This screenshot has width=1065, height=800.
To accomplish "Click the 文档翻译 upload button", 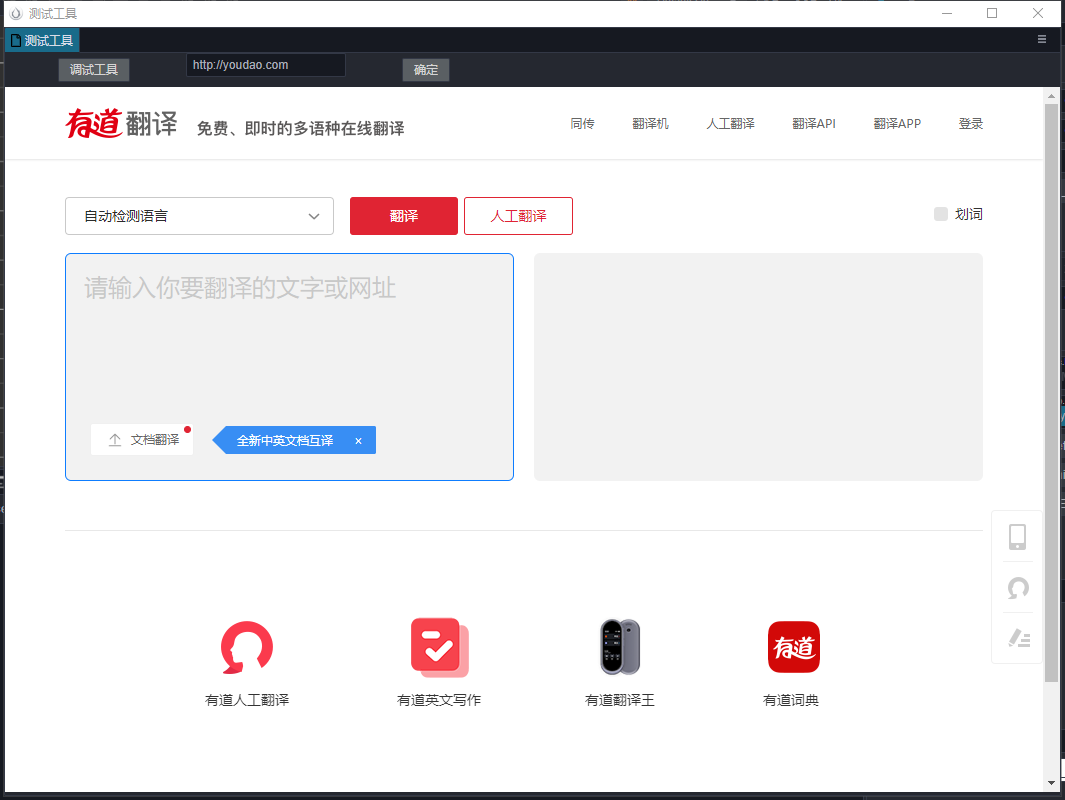I will coord(142,440).
